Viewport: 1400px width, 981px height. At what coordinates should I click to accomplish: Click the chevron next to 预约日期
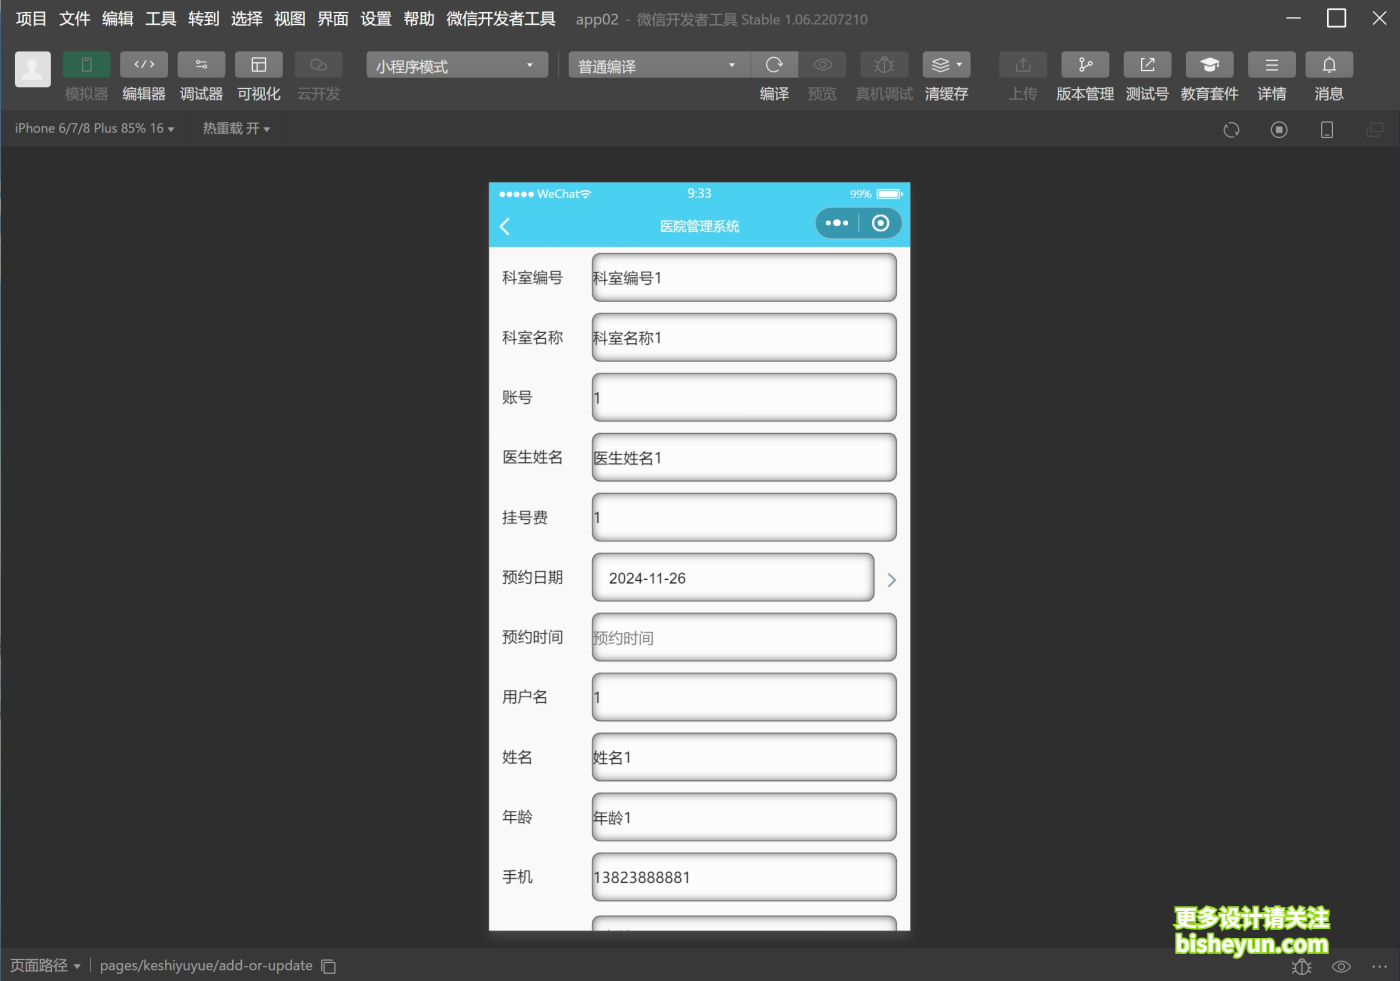[891, 580]
